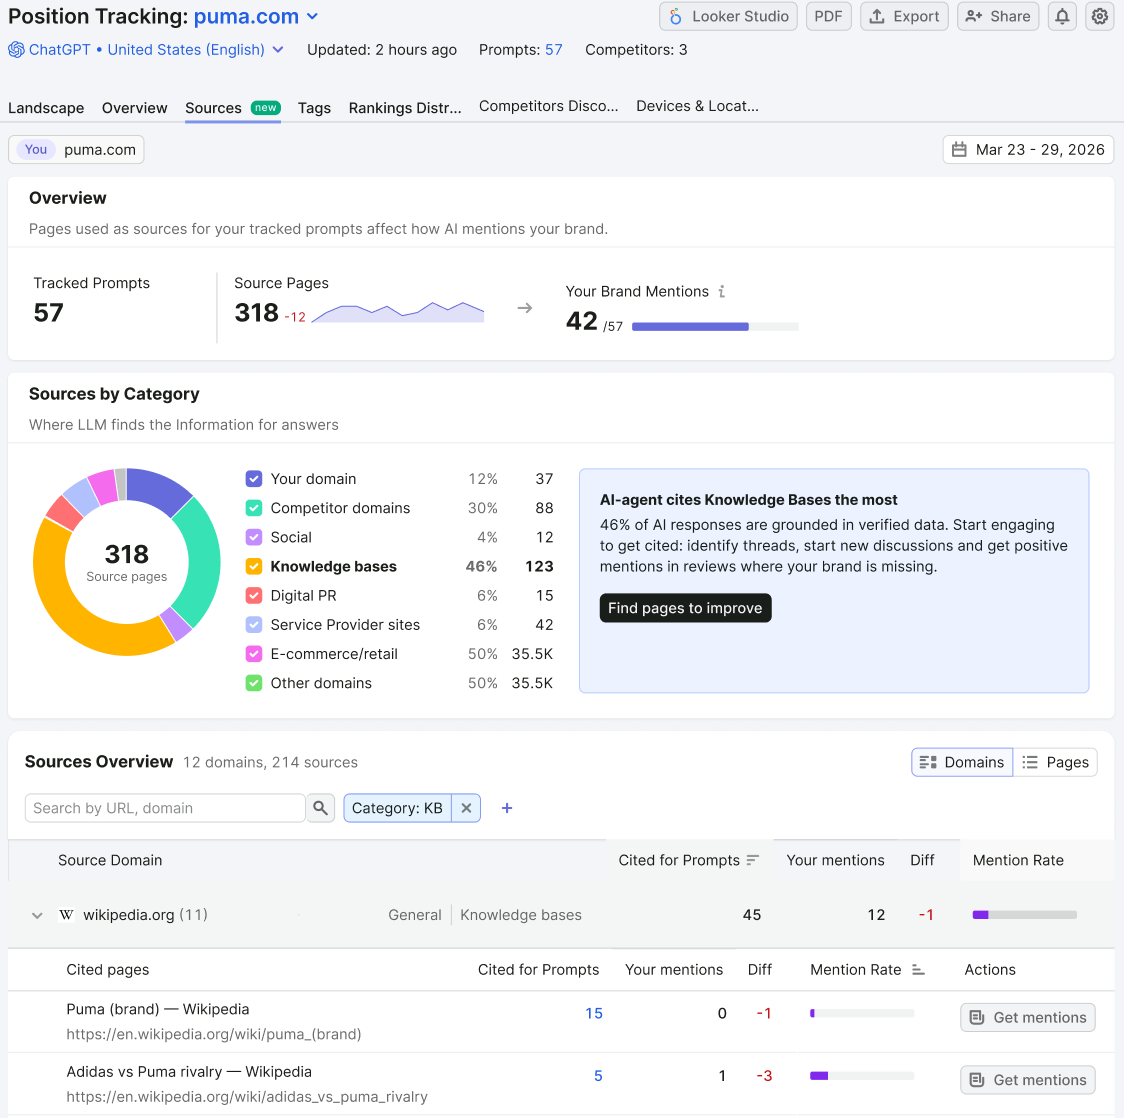Click the Wikipedia W favicon

click(x=66, y=915)
